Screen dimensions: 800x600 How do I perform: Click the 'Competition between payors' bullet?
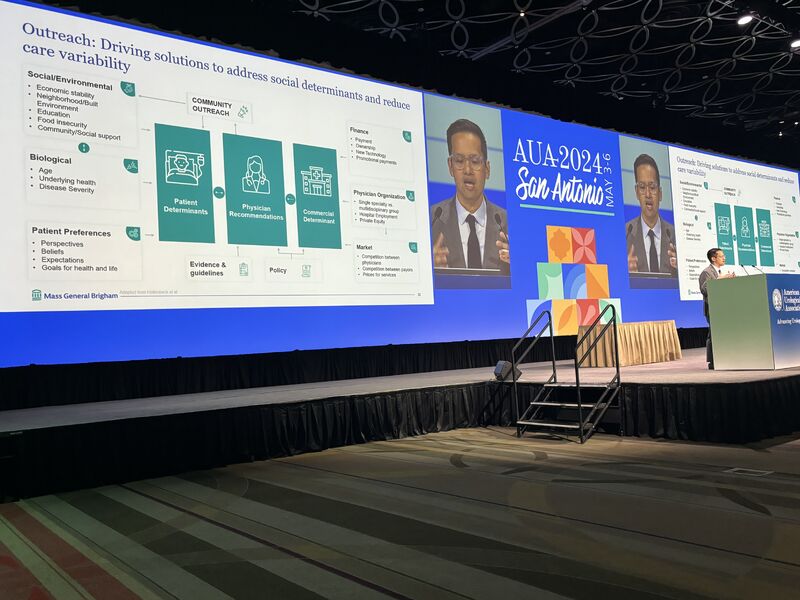coord(388,269)
